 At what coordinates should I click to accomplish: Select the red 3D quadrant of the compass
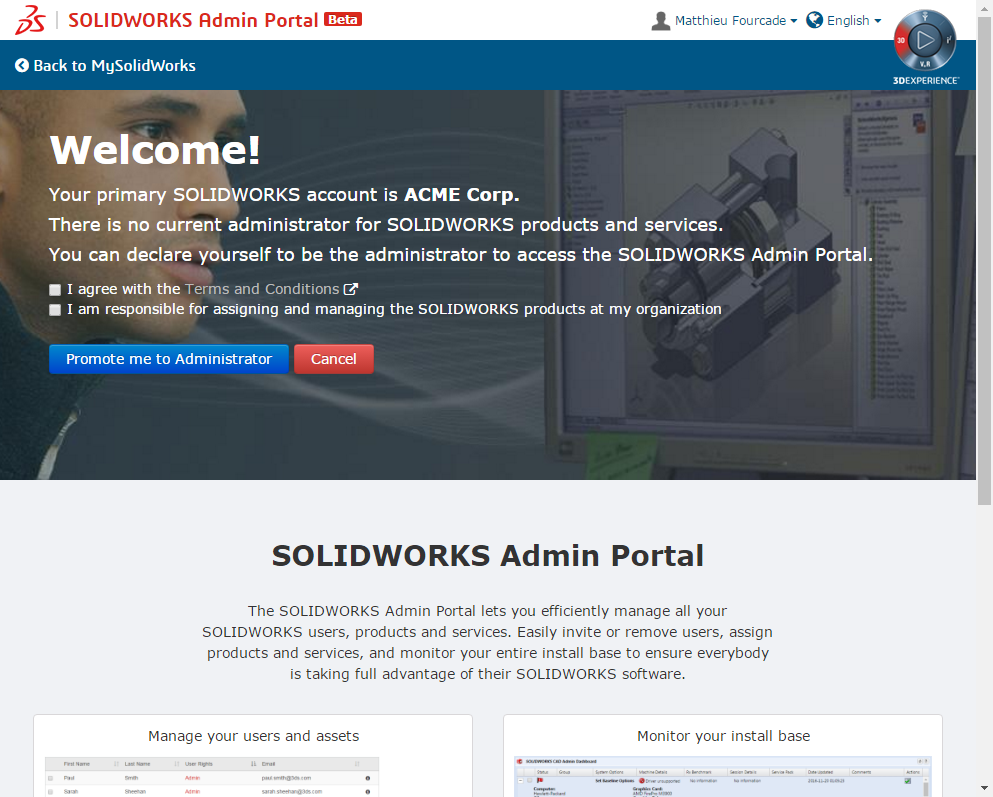pos(901,41)
